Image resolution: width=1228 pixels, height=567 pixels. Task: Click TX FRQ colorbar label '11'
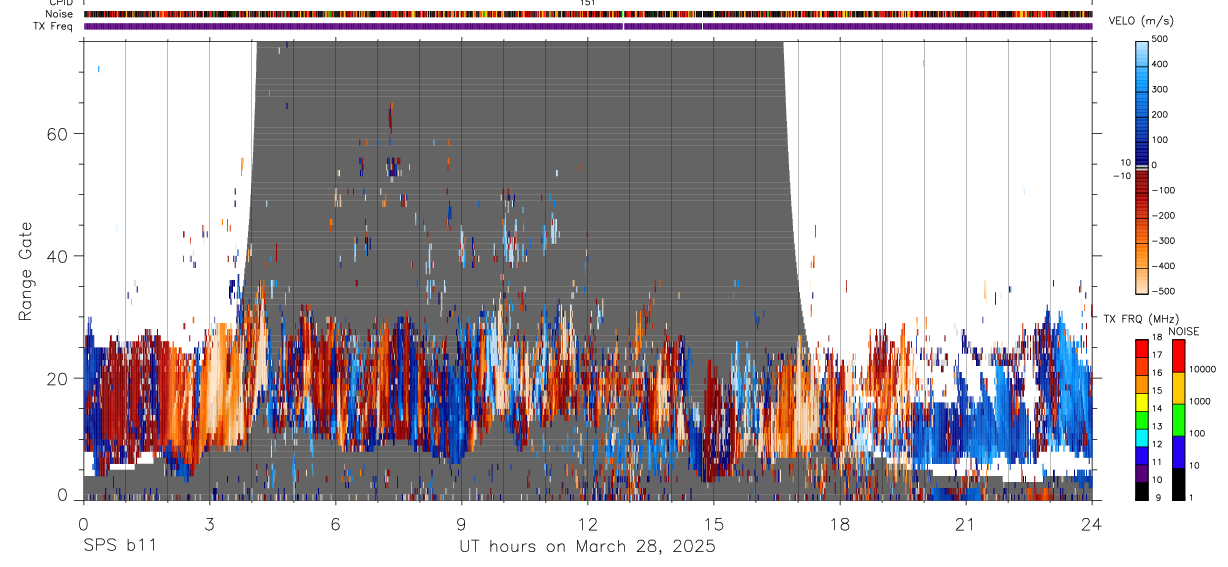click(x=1157, y=462)
